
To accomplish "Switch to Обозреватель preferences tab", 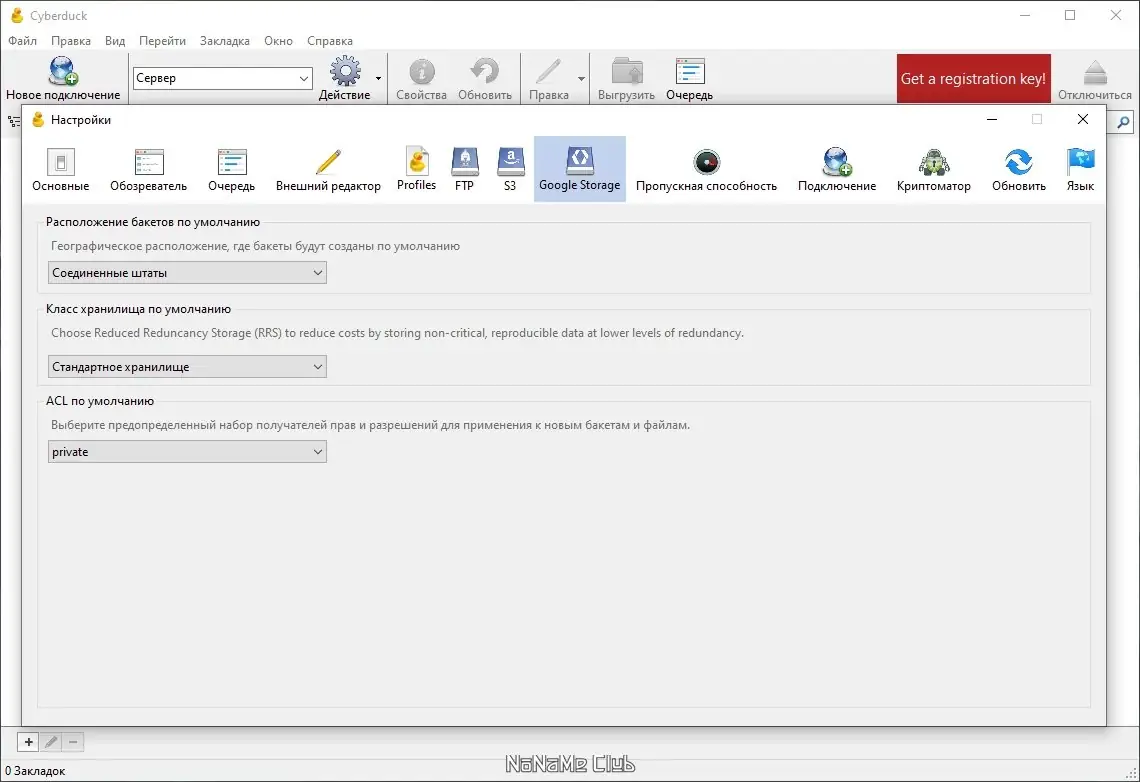I will (148, 169).
